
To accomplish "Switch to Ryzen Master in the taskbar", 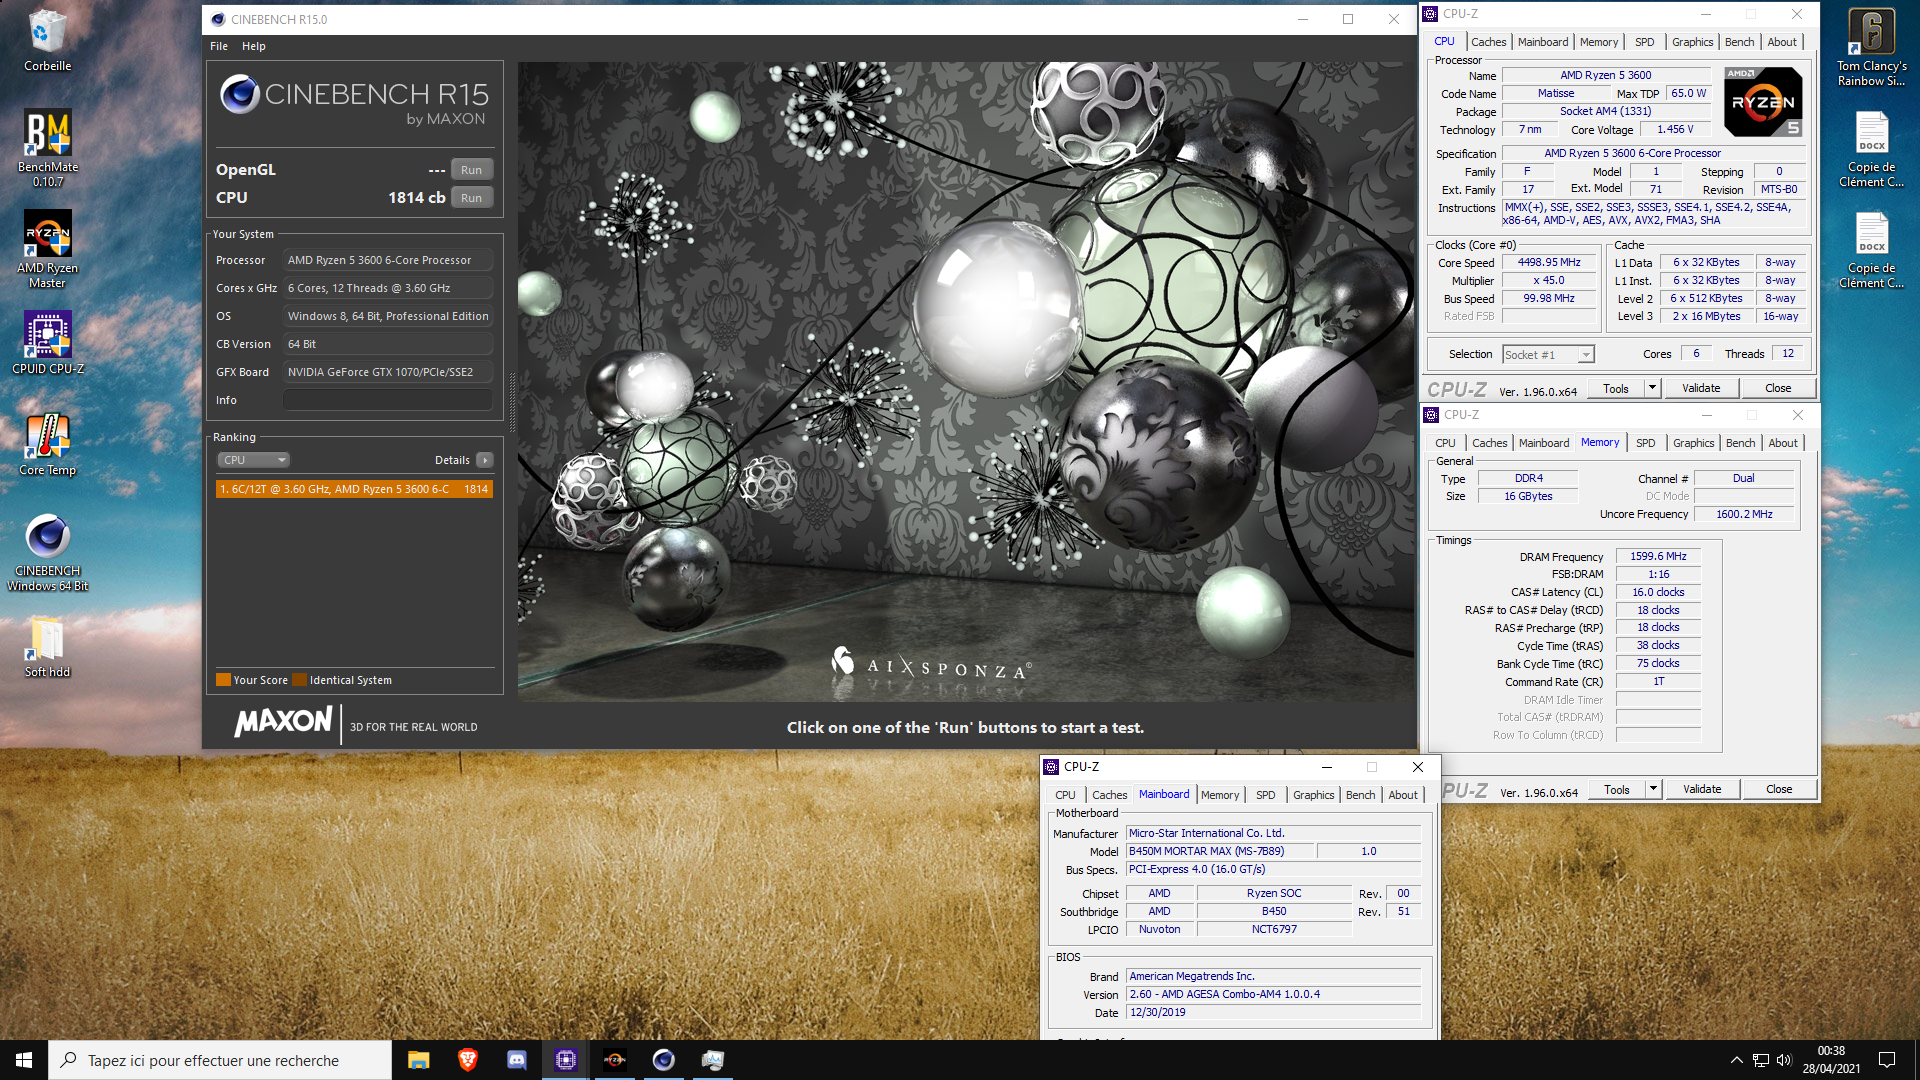I will point(614,1060).
